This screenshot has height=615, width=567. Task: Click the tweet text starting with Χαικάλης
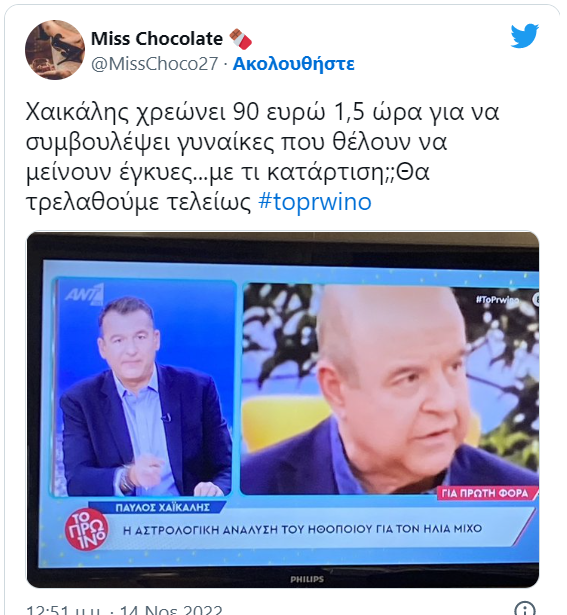262,157
